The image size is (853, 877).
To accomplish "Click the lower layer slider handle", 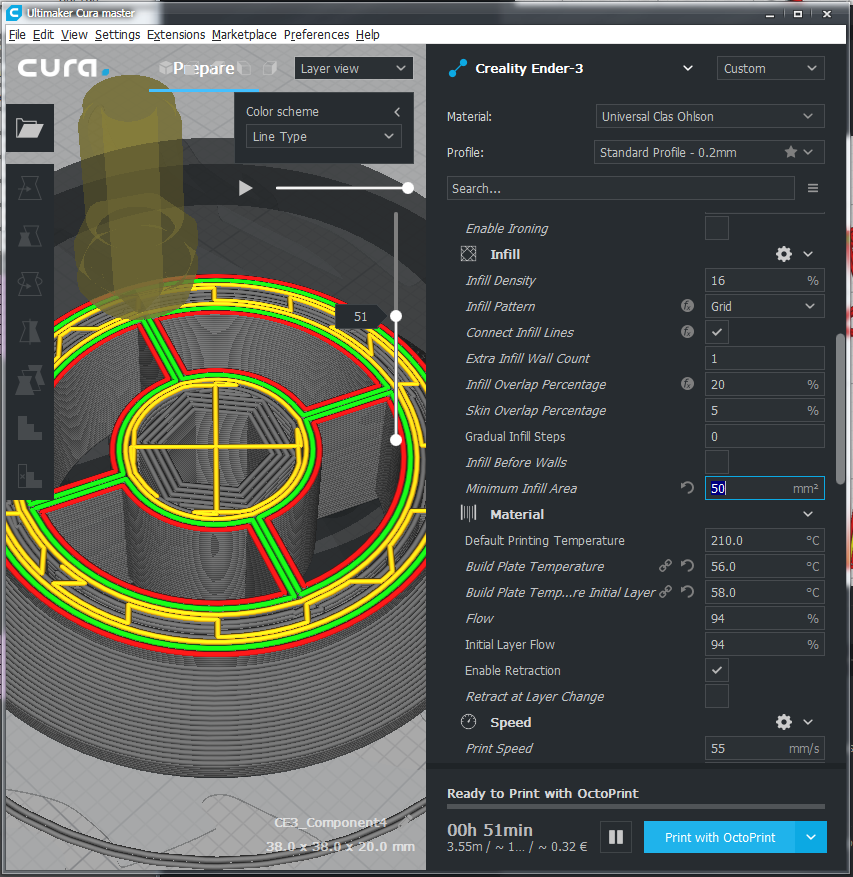I will coord(396,440).
